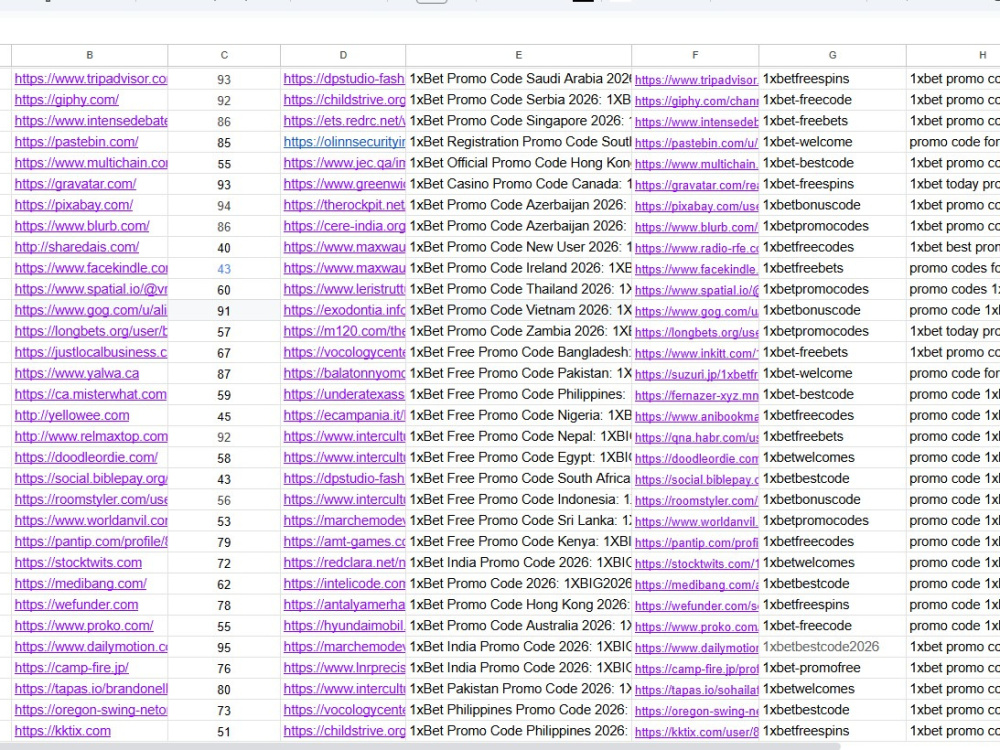Open the redclara.net link
The width and height of the screenshot is (1000, 750).
(344, 563)
